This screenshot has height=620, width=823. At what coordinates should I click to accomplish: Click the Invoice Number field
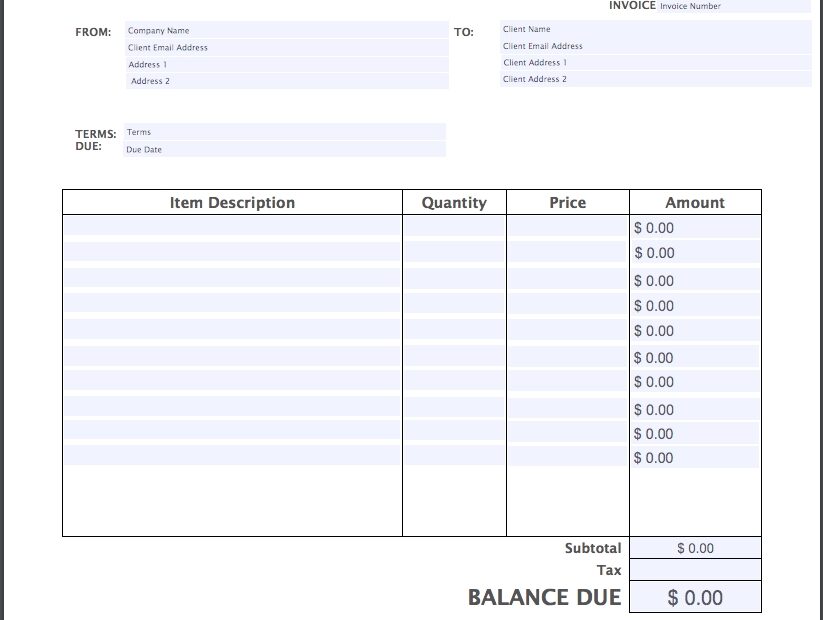pyautogui.click(x=690, y=5)
